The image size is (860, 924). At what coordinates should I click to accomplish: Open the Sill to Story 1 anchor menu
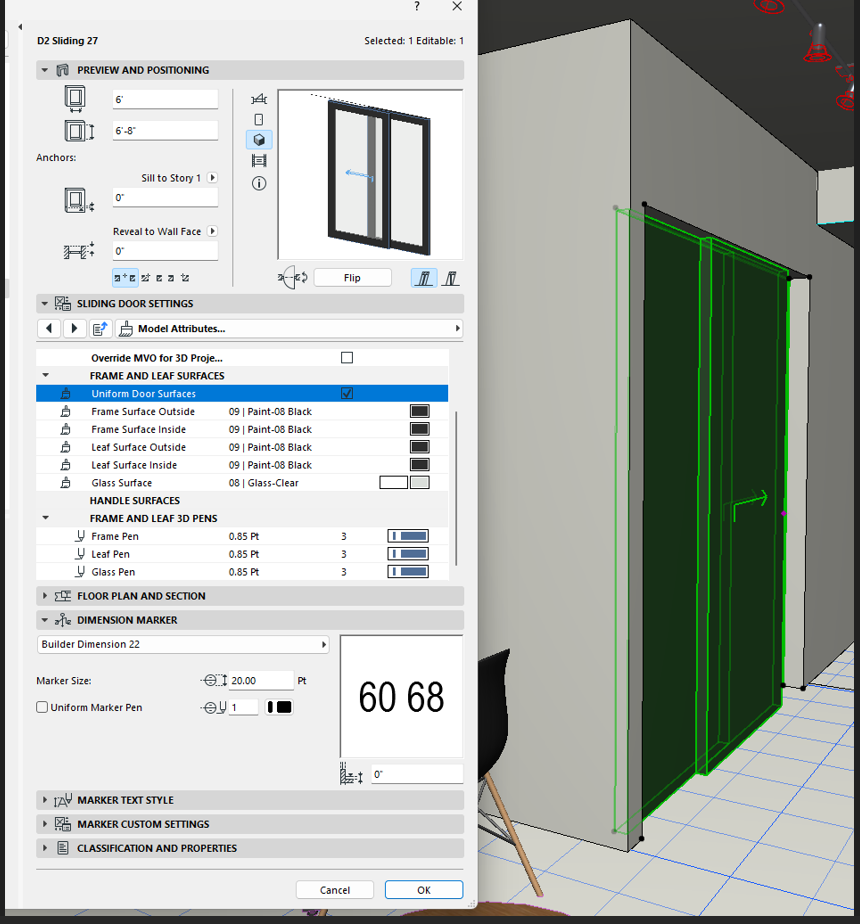(212, 178)
